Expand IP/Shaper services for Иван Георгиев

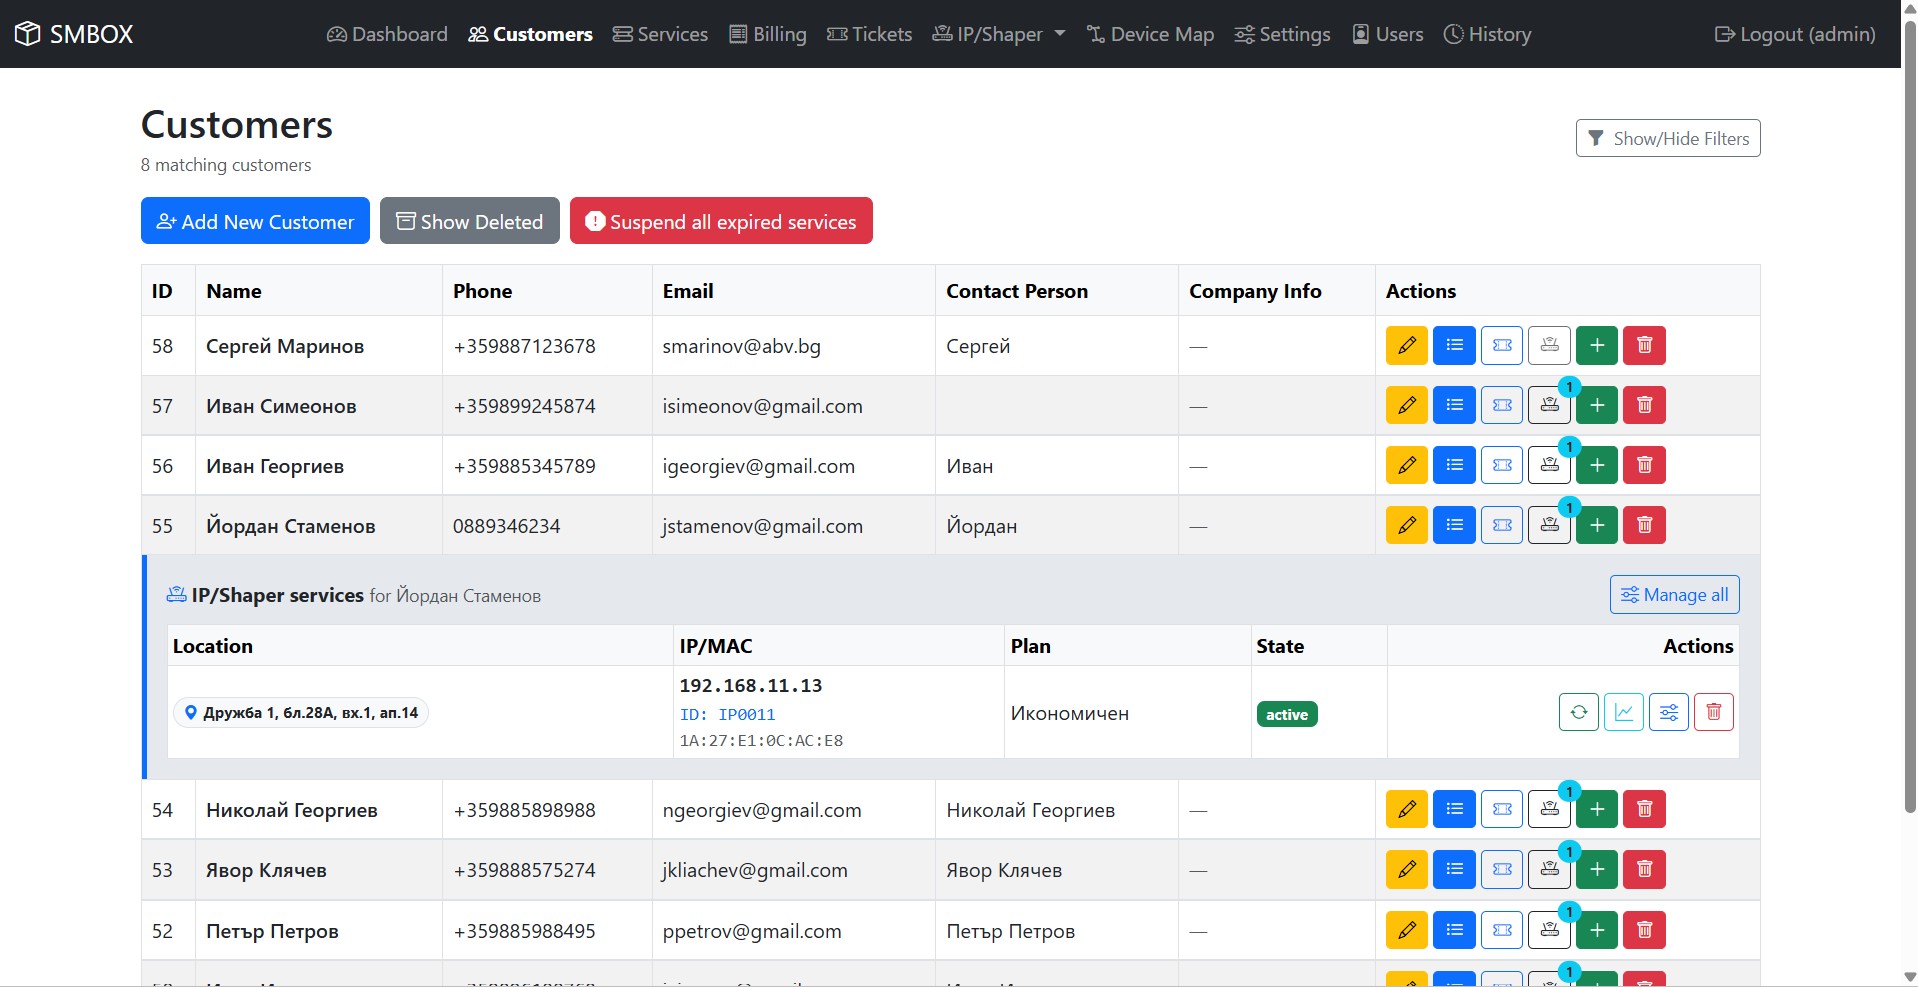1549,465
